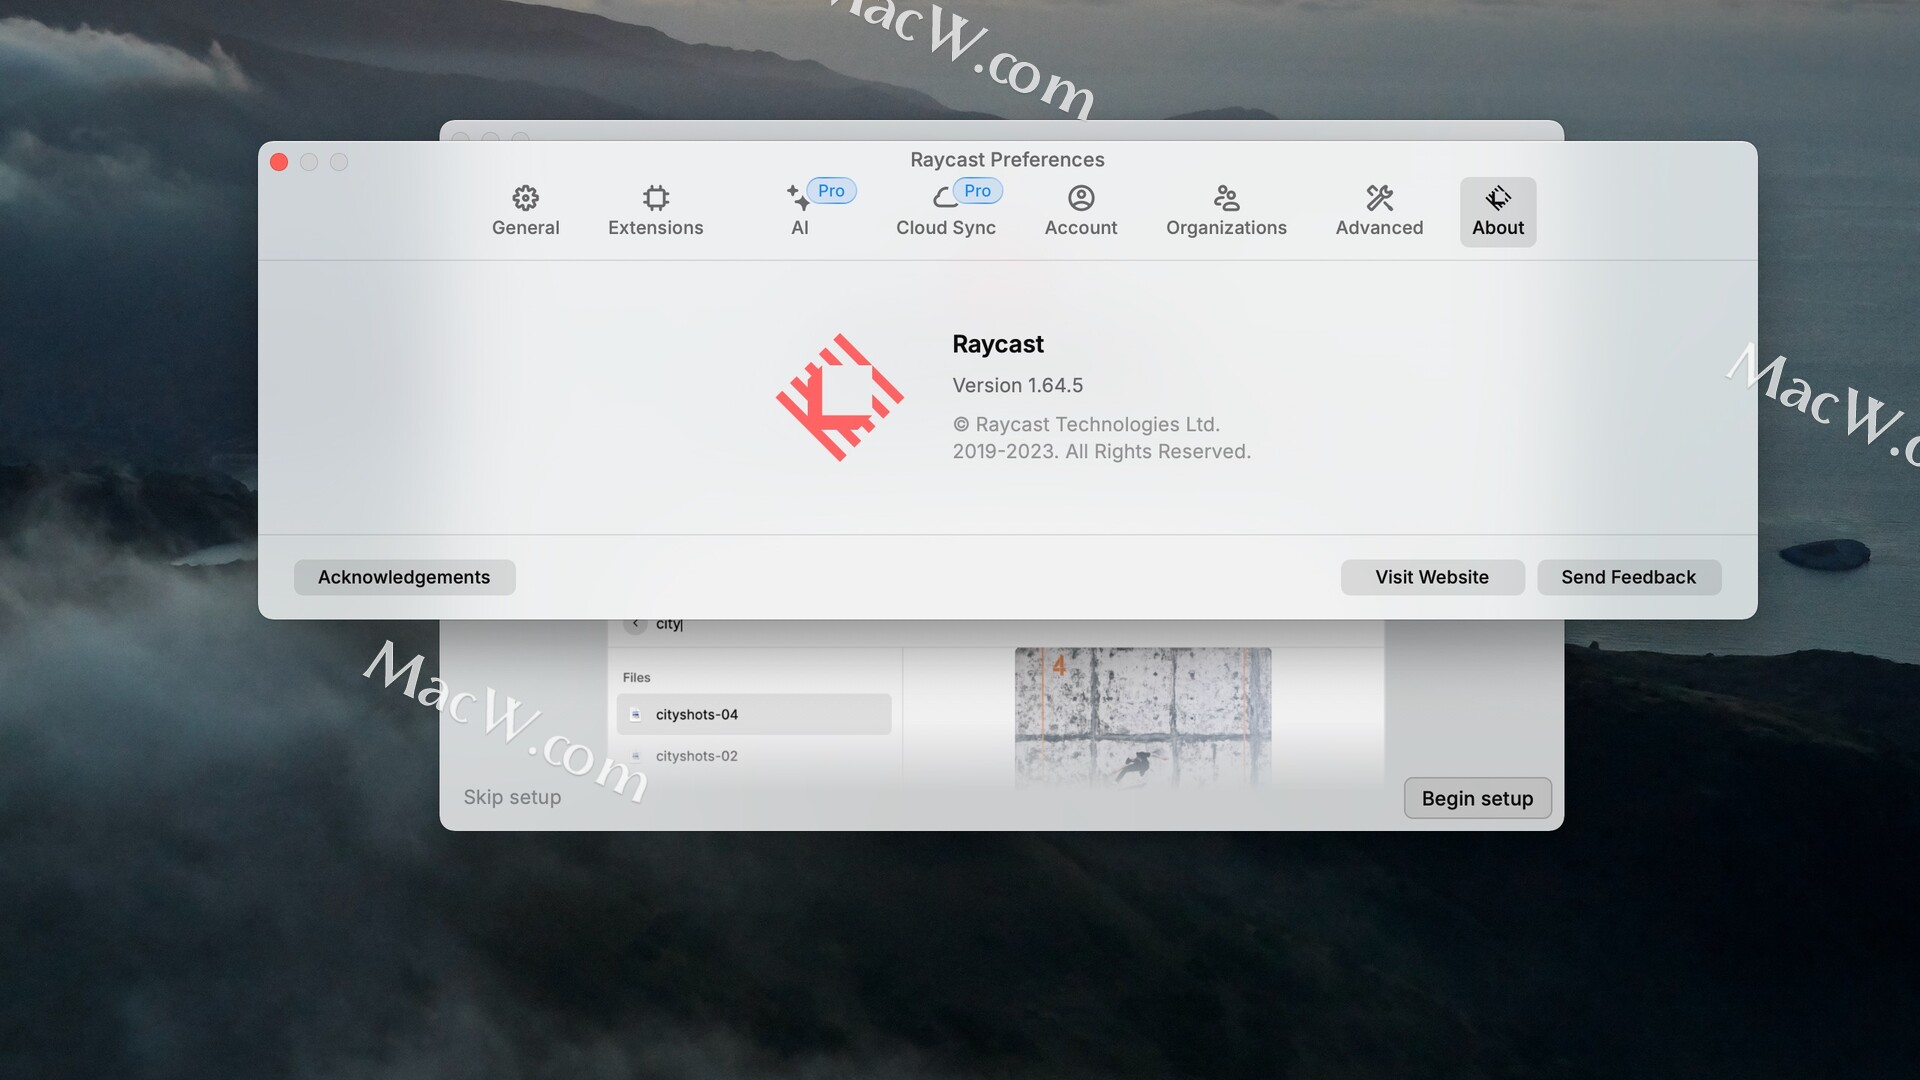Click Skip setup in the background window

pyautogui.click(x=512, y=797)
